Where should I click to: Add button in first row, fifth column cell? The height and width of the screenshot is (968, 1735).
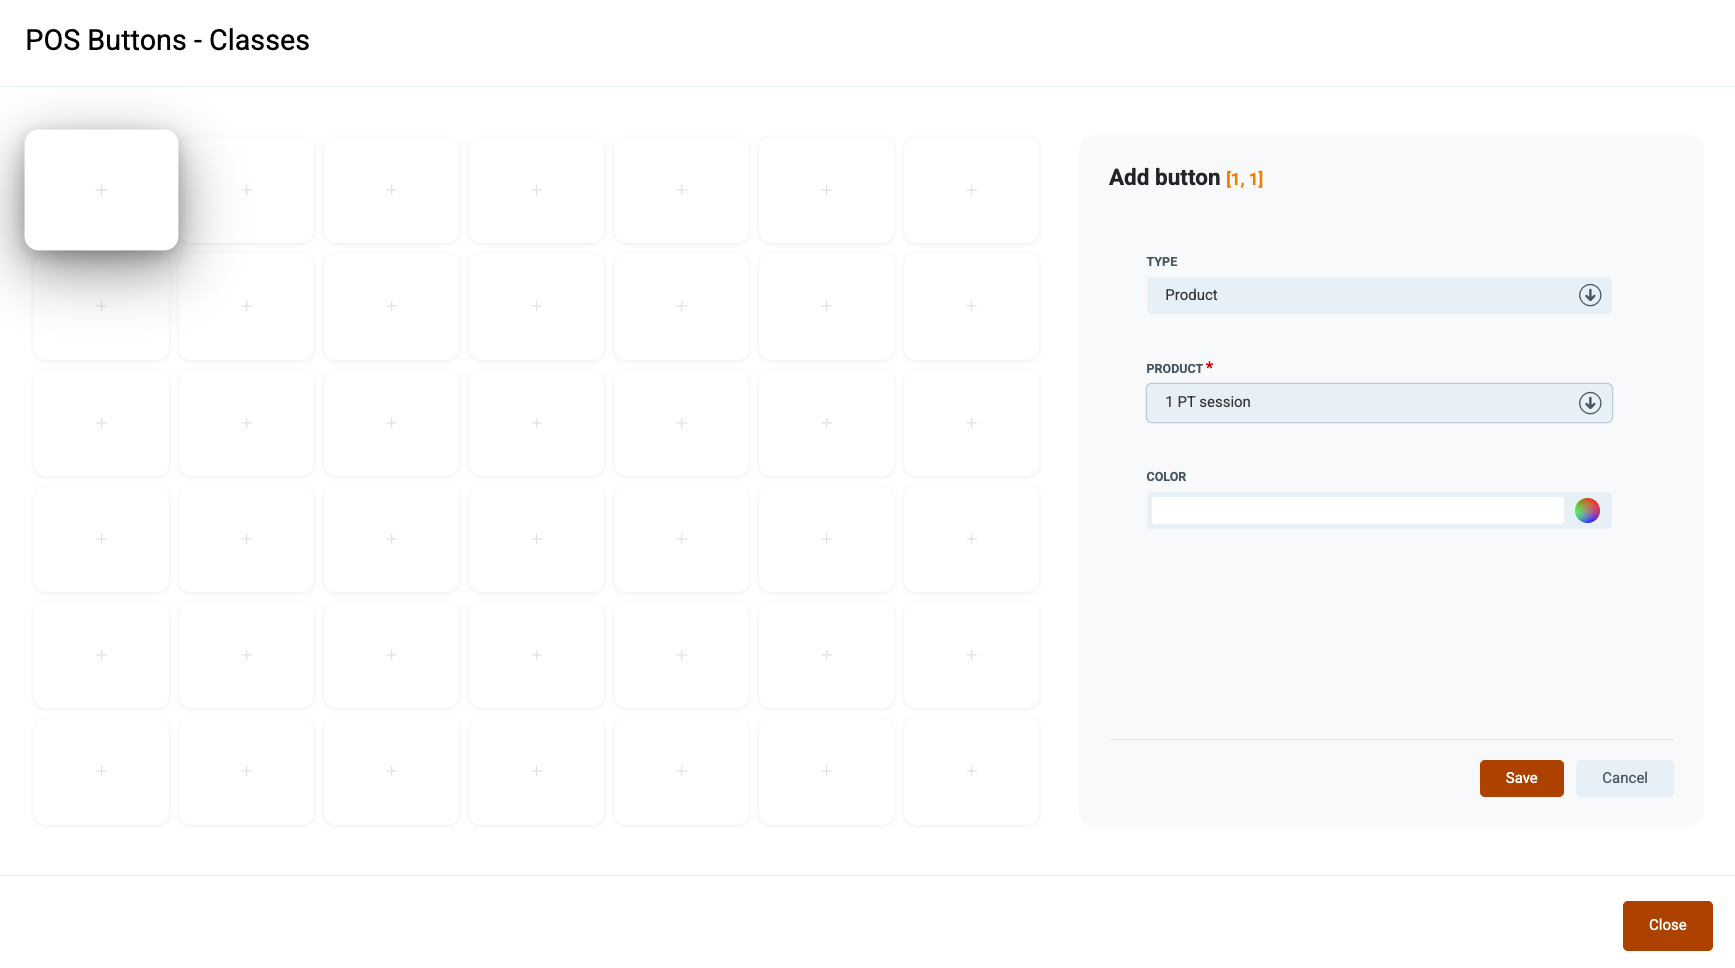(681, 190)
